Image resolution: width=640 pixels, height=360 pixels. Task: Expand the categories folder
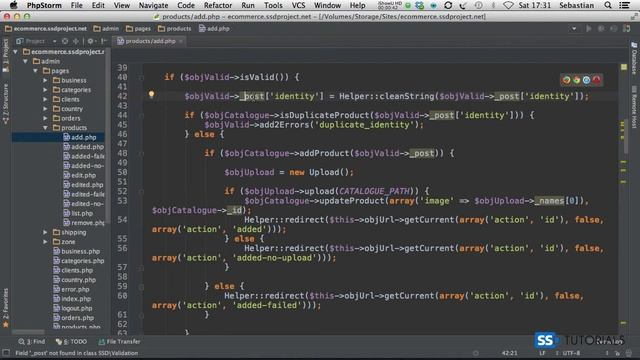pyautogui.click(x=45, y=90)
